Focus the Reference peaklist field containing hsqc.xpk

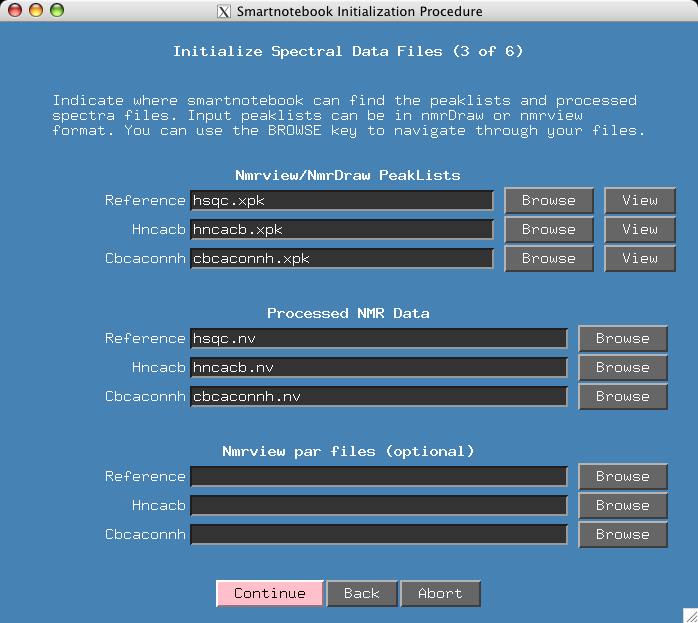pyautogui.click(x=341, y=200)
